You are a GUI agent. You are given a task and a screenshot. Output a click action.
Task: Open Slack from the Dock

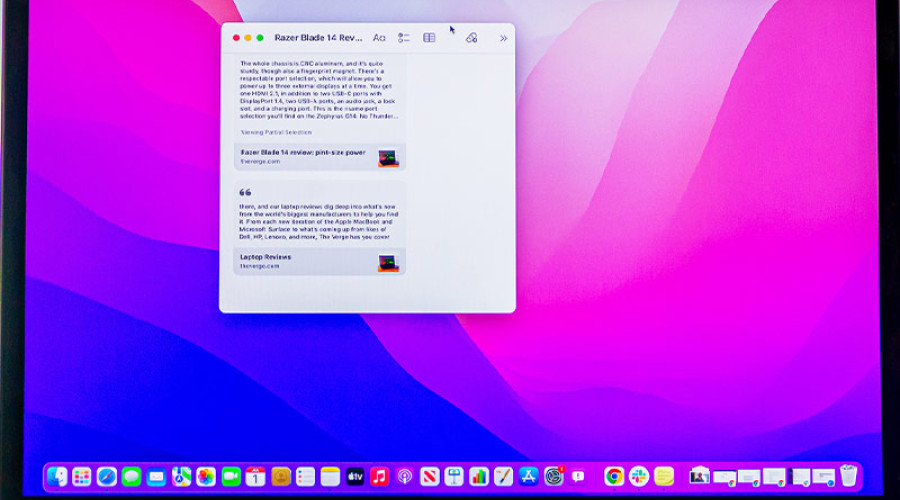pos(639,476)
